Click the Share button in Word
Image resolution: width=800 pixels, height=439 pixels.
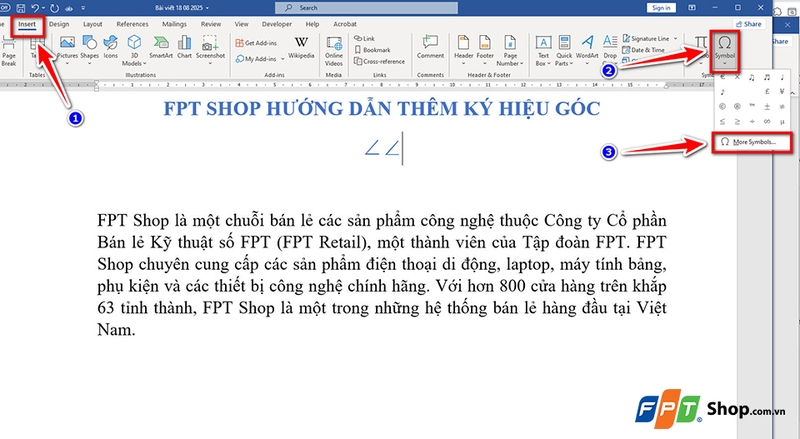click(748, 24)
